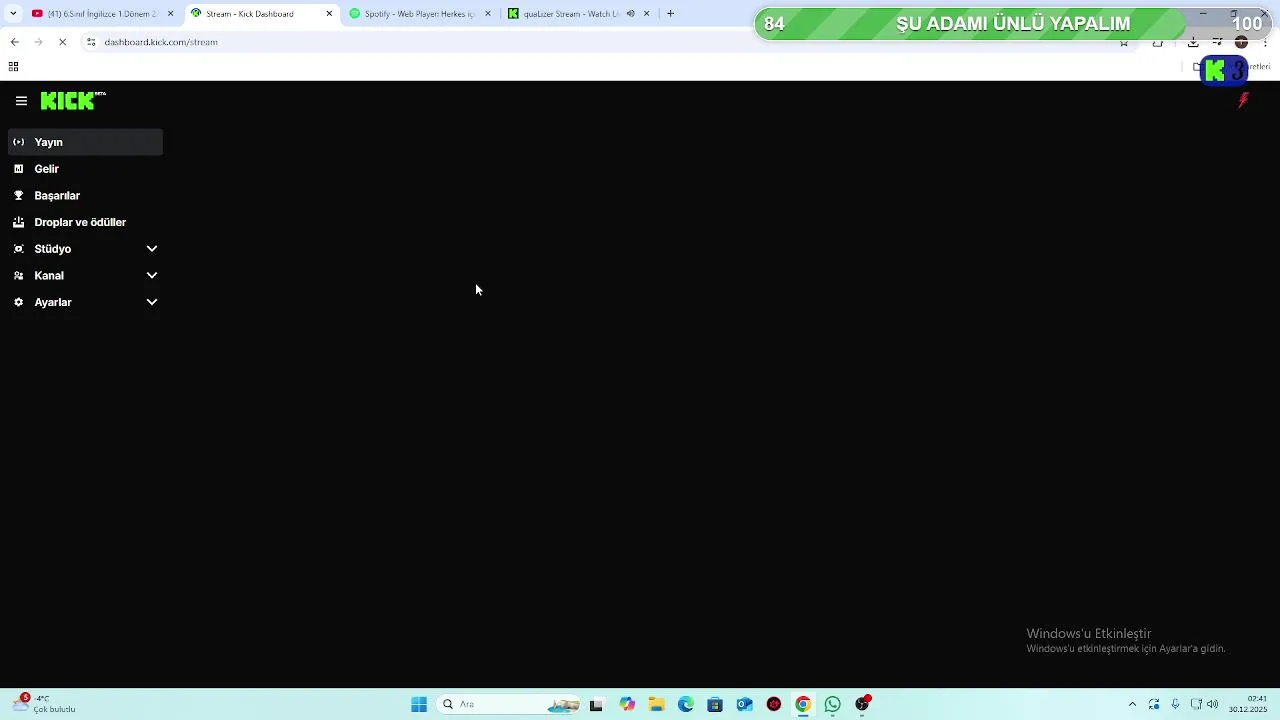
Task: Mute the quaLizer Stream tab audio
Action: tap(630, 14)
